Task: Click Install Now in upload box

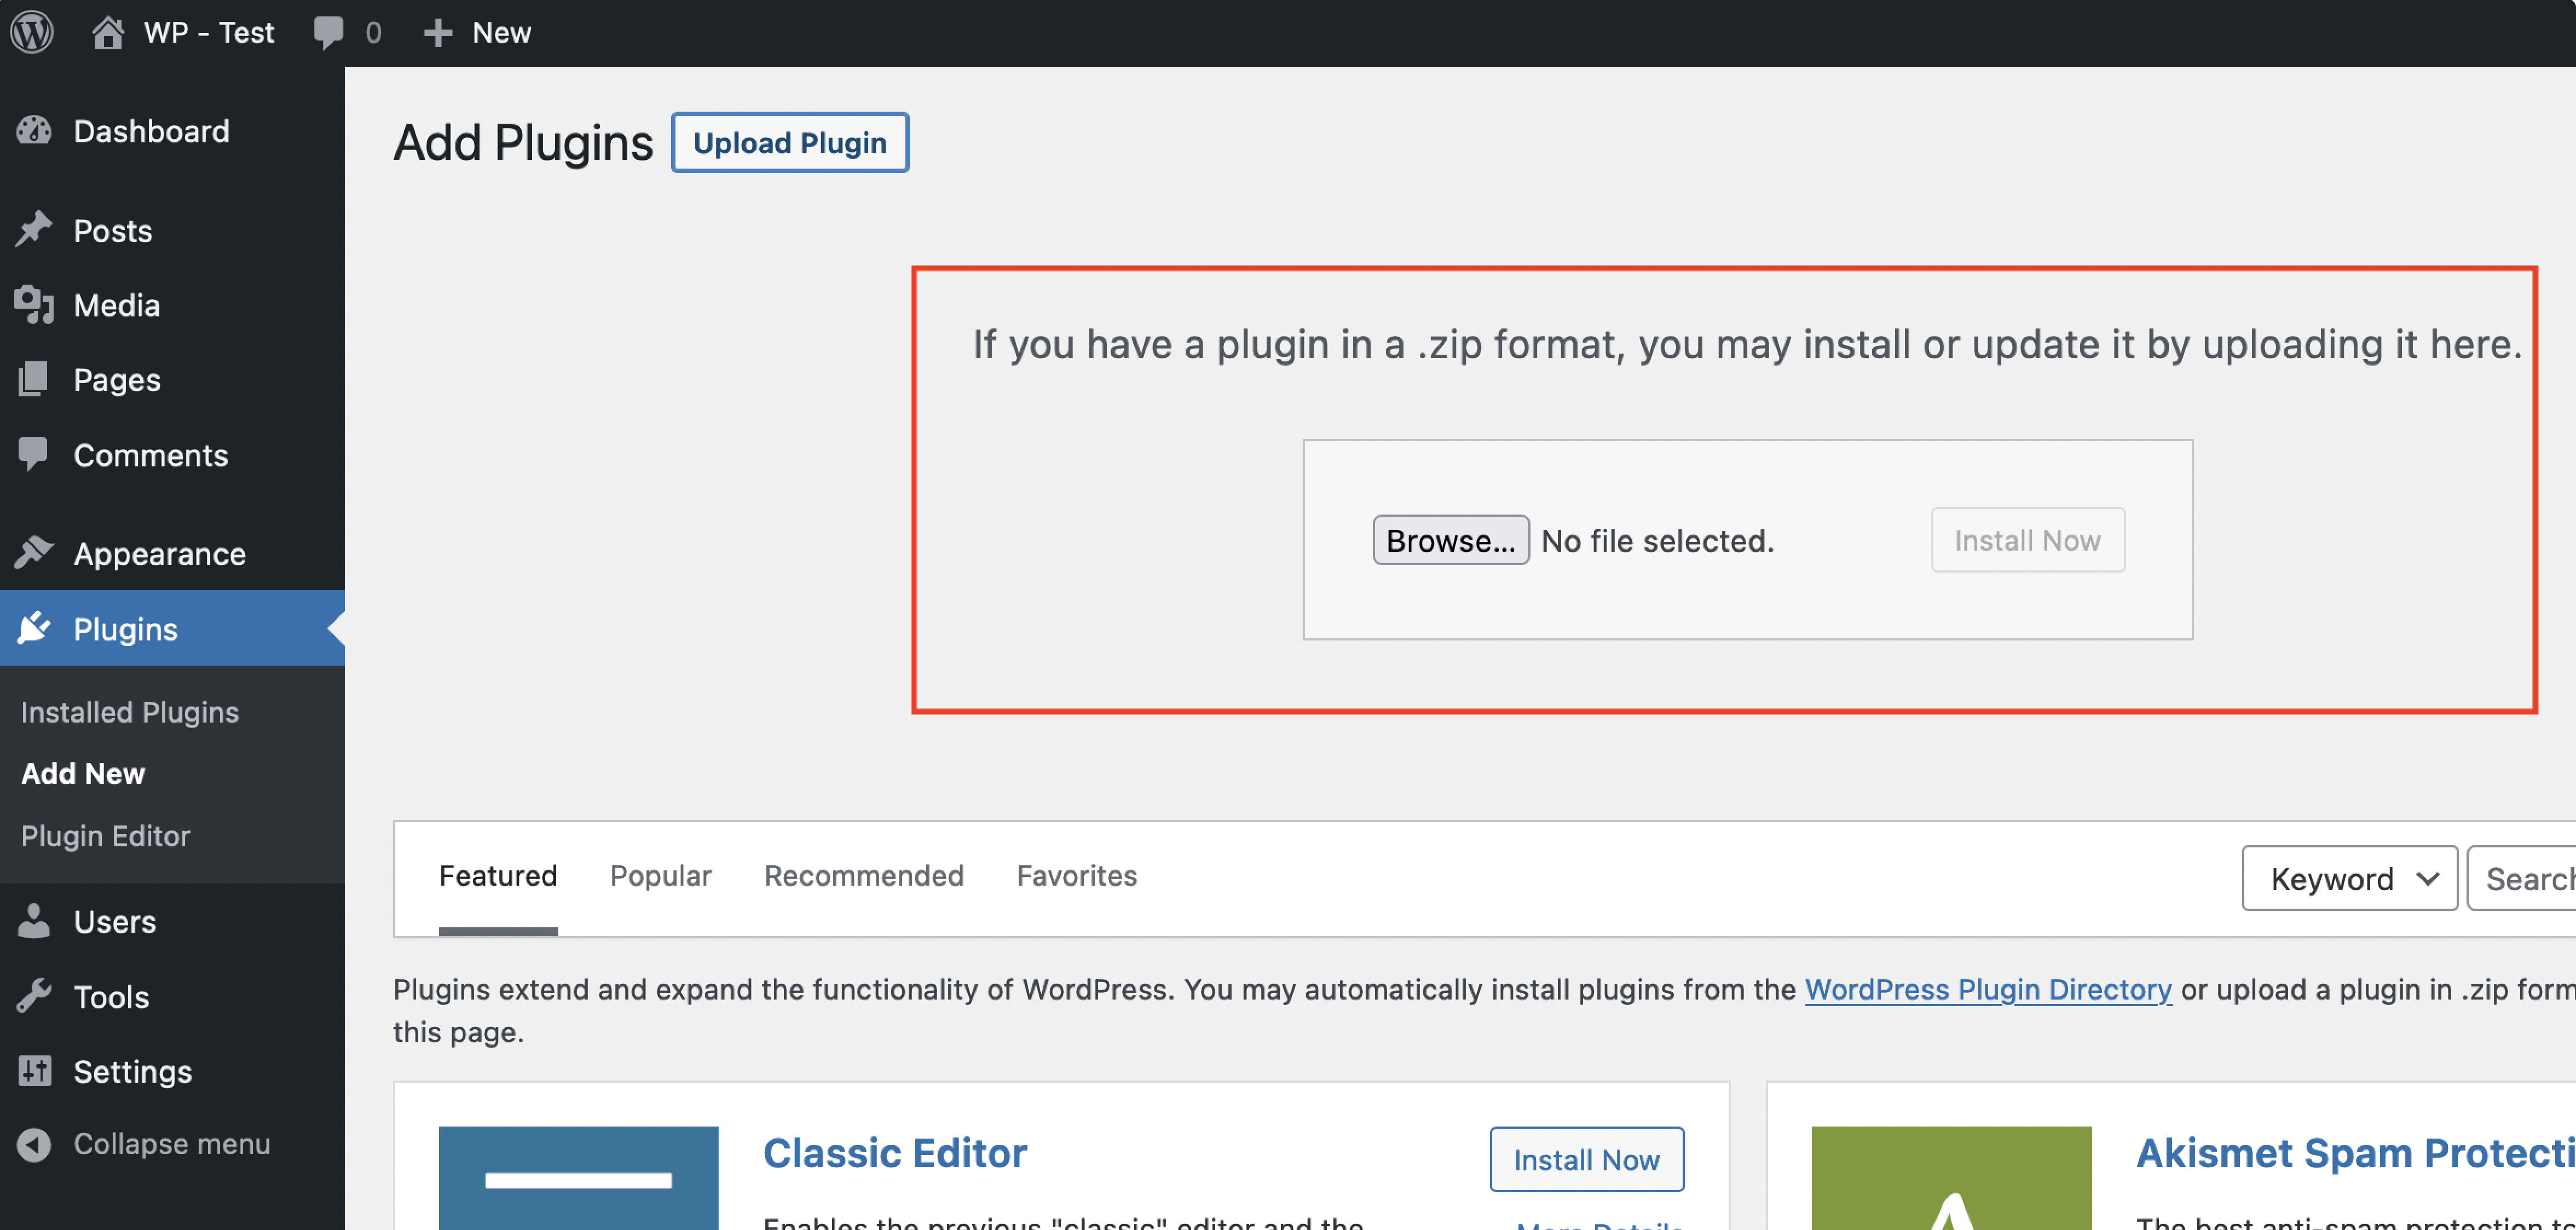Action: pyautogui.click(x=2027, y=540)
